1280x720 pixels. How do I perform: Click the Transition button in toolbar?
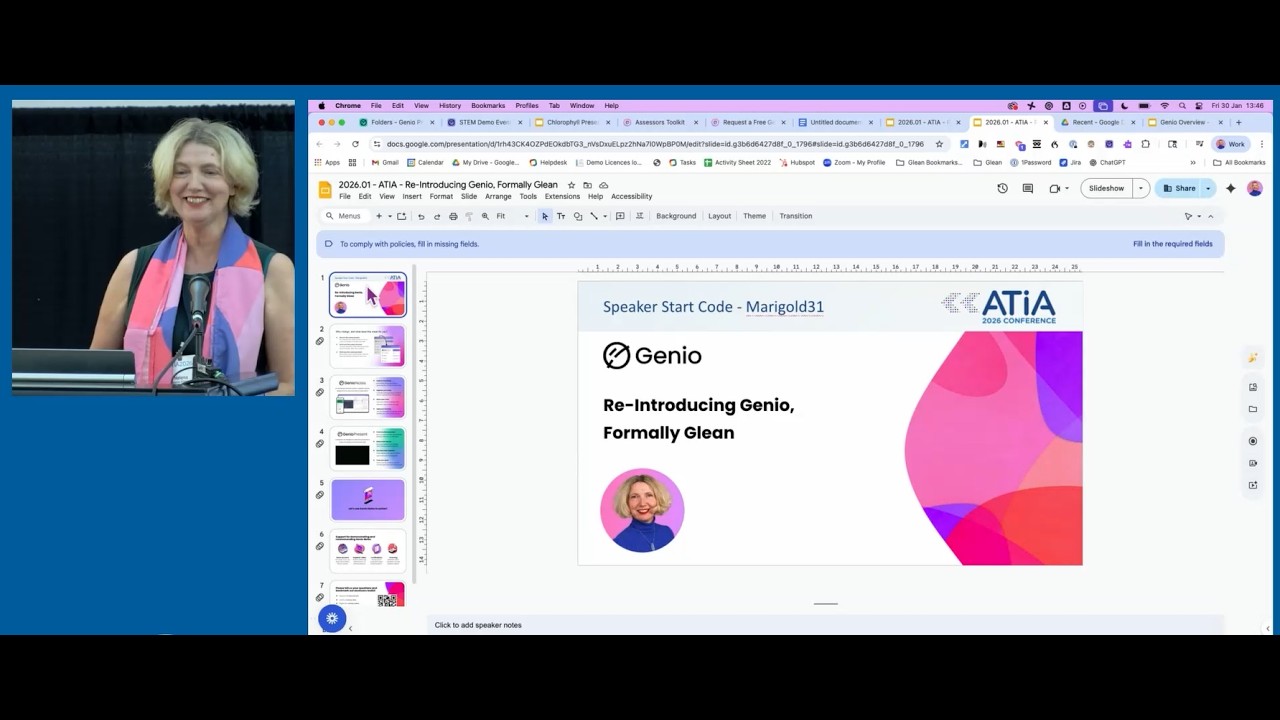tap(796, 216)
